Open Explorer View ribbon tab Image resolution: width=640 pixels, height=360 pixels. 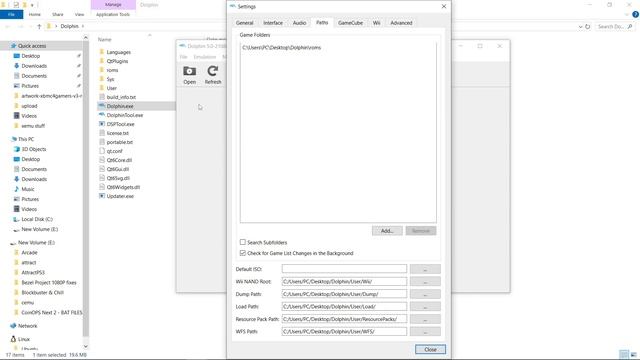[79, 14]
